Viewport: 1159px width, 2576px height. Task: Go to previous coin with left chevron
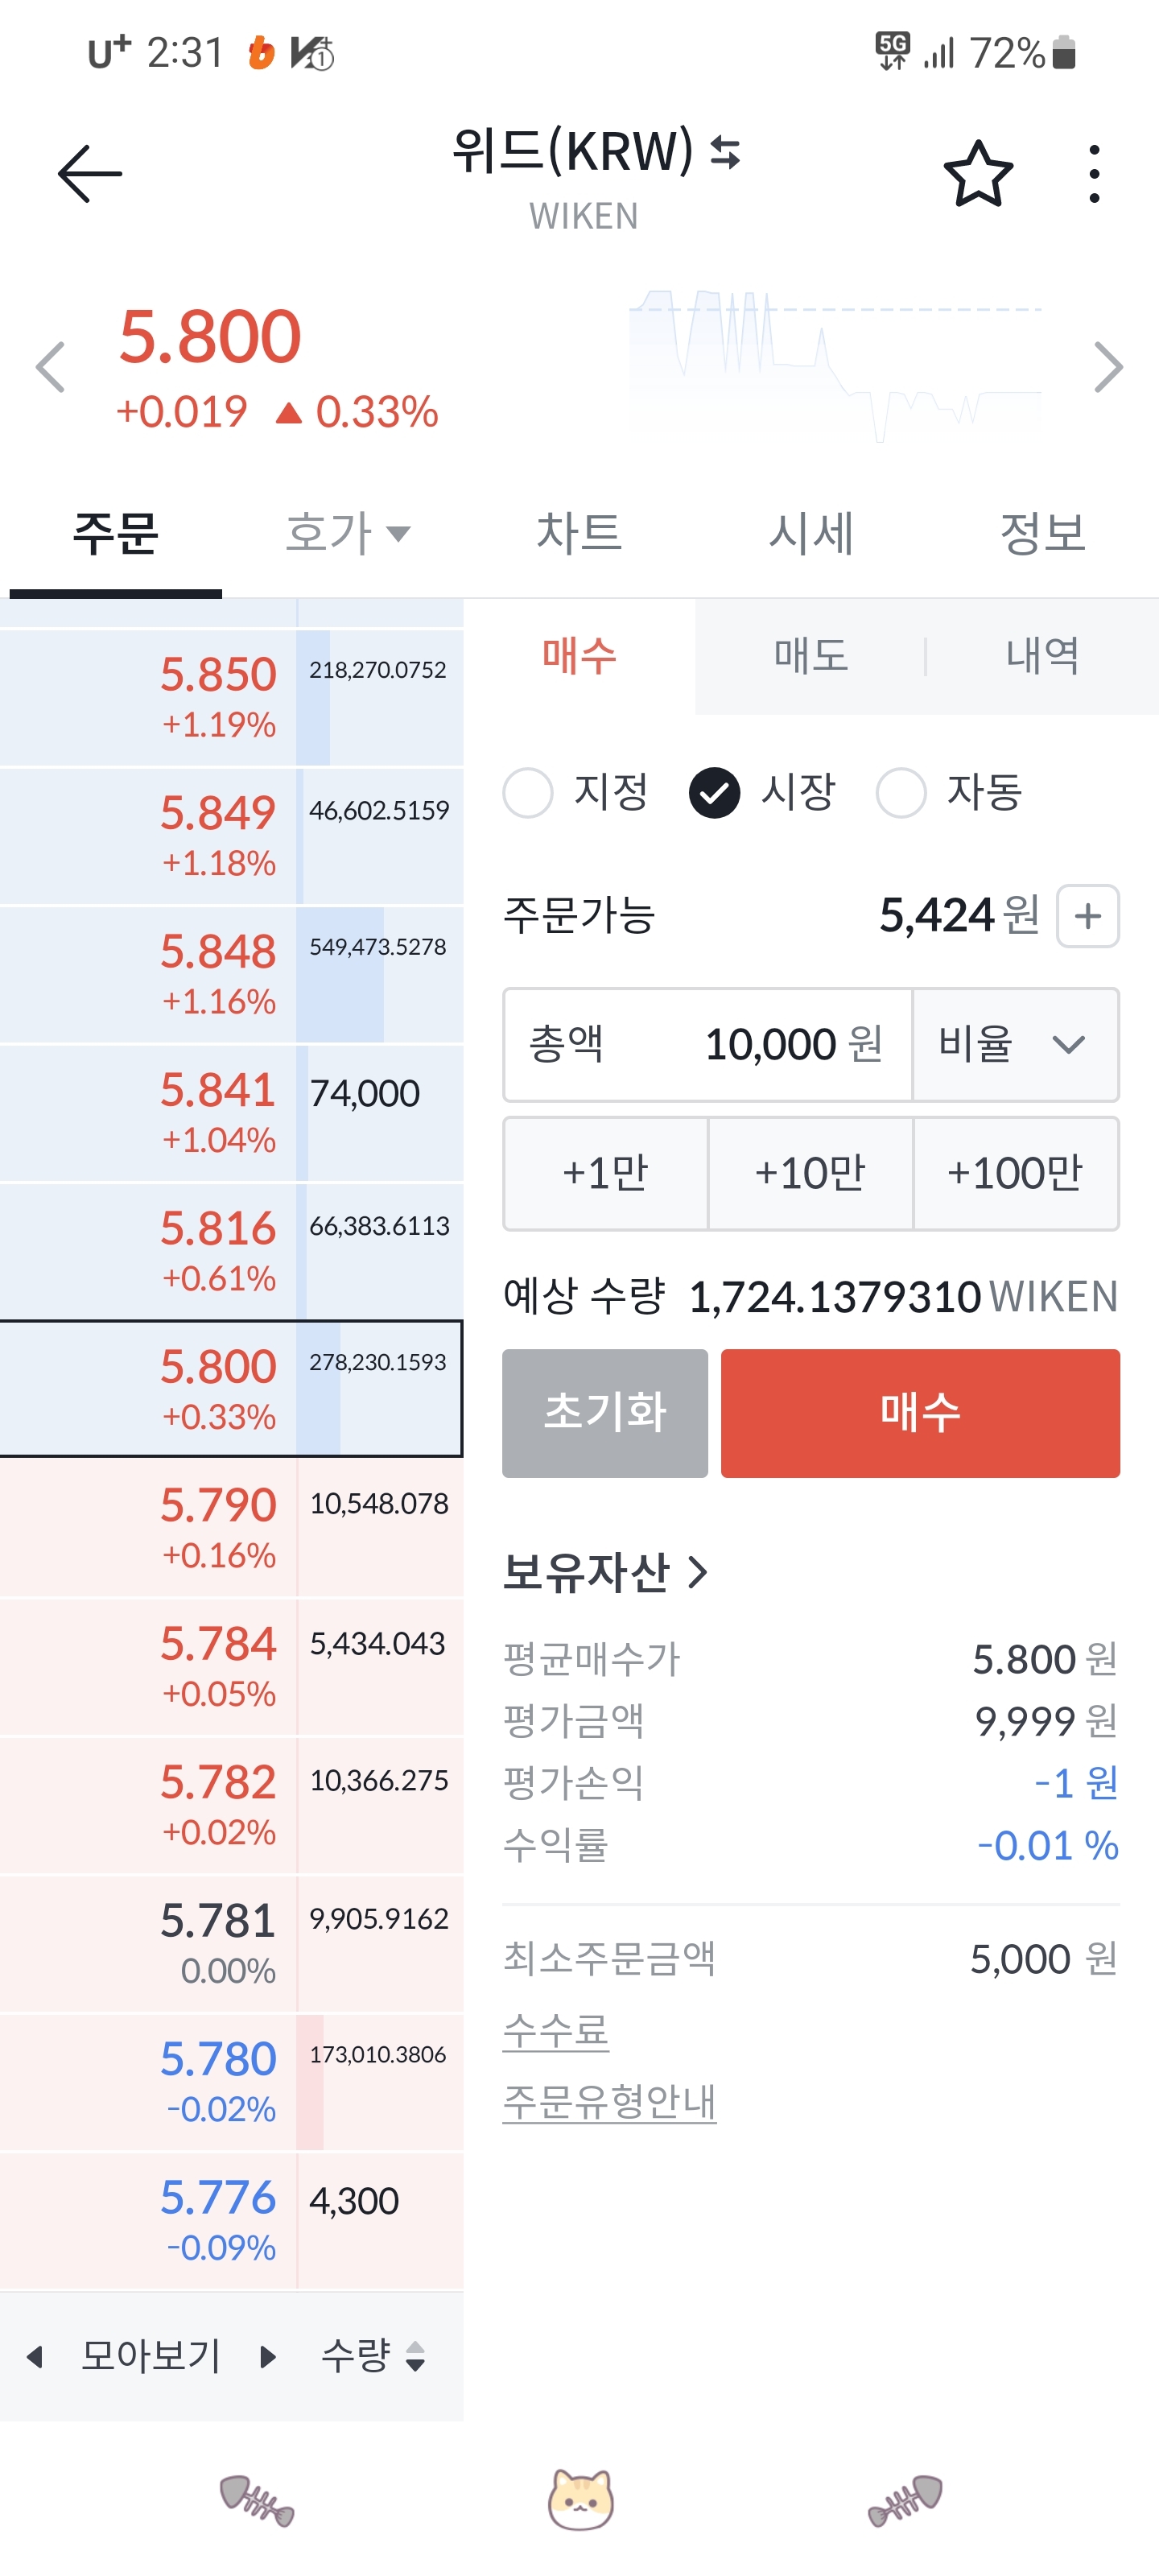(x=50, y=367)
